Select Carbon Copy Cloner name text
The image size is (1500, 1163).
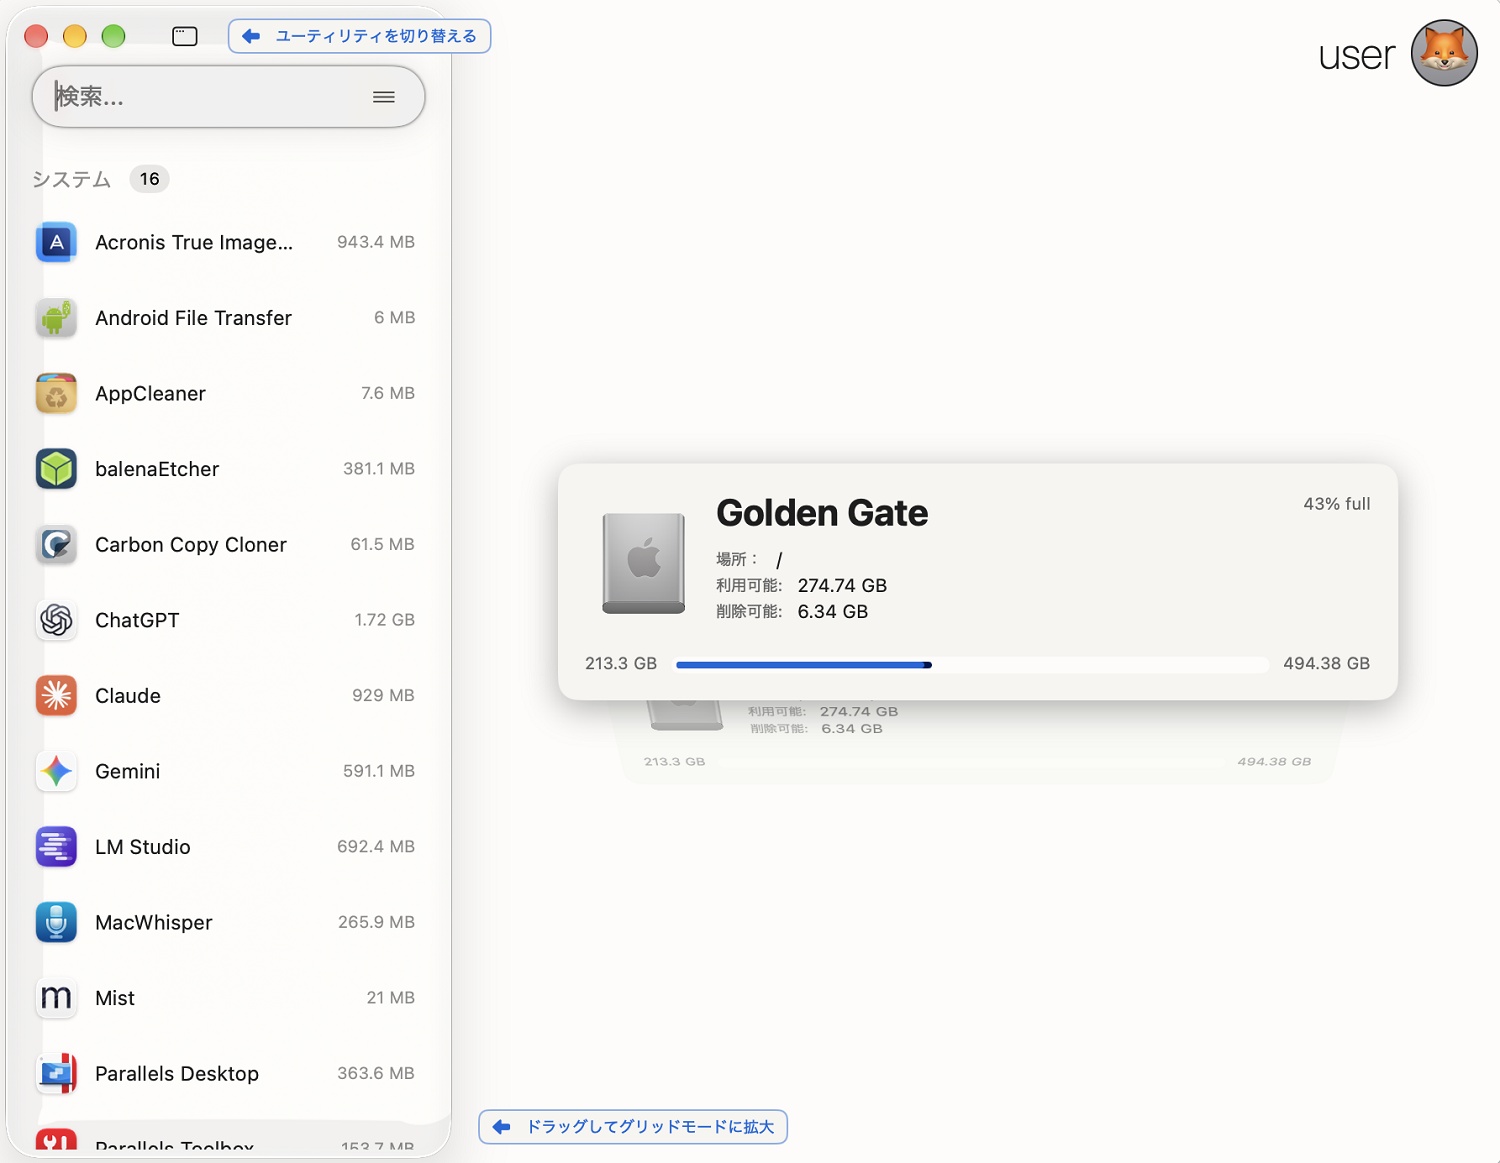pos(191,545)
